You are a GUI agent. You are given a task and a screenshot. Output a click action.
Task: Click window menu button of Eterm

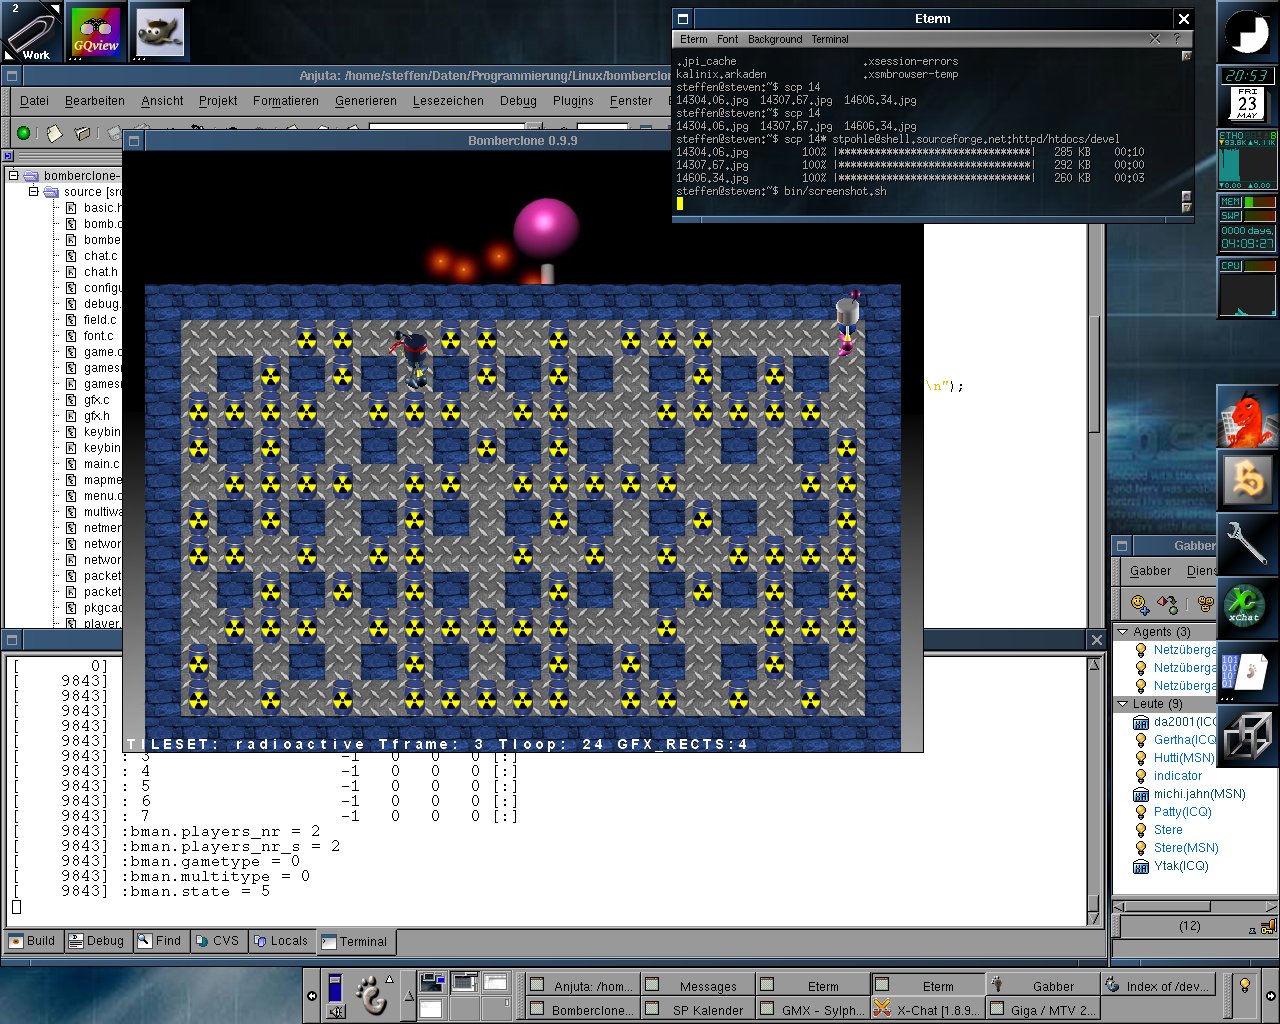click(x=683, y=19)
